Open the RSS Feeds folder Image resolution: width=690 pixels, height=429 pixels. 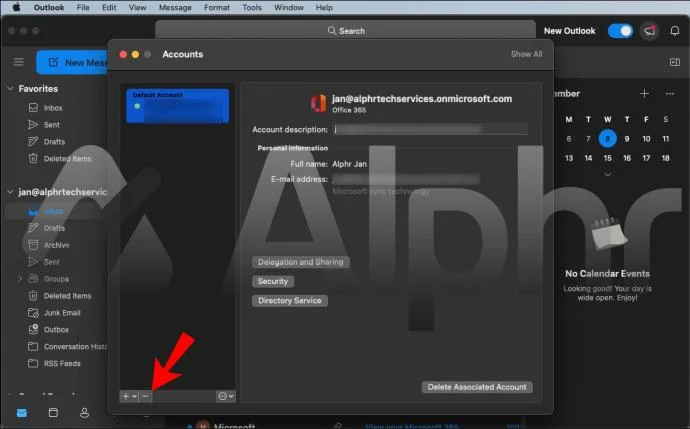[62, 363]
